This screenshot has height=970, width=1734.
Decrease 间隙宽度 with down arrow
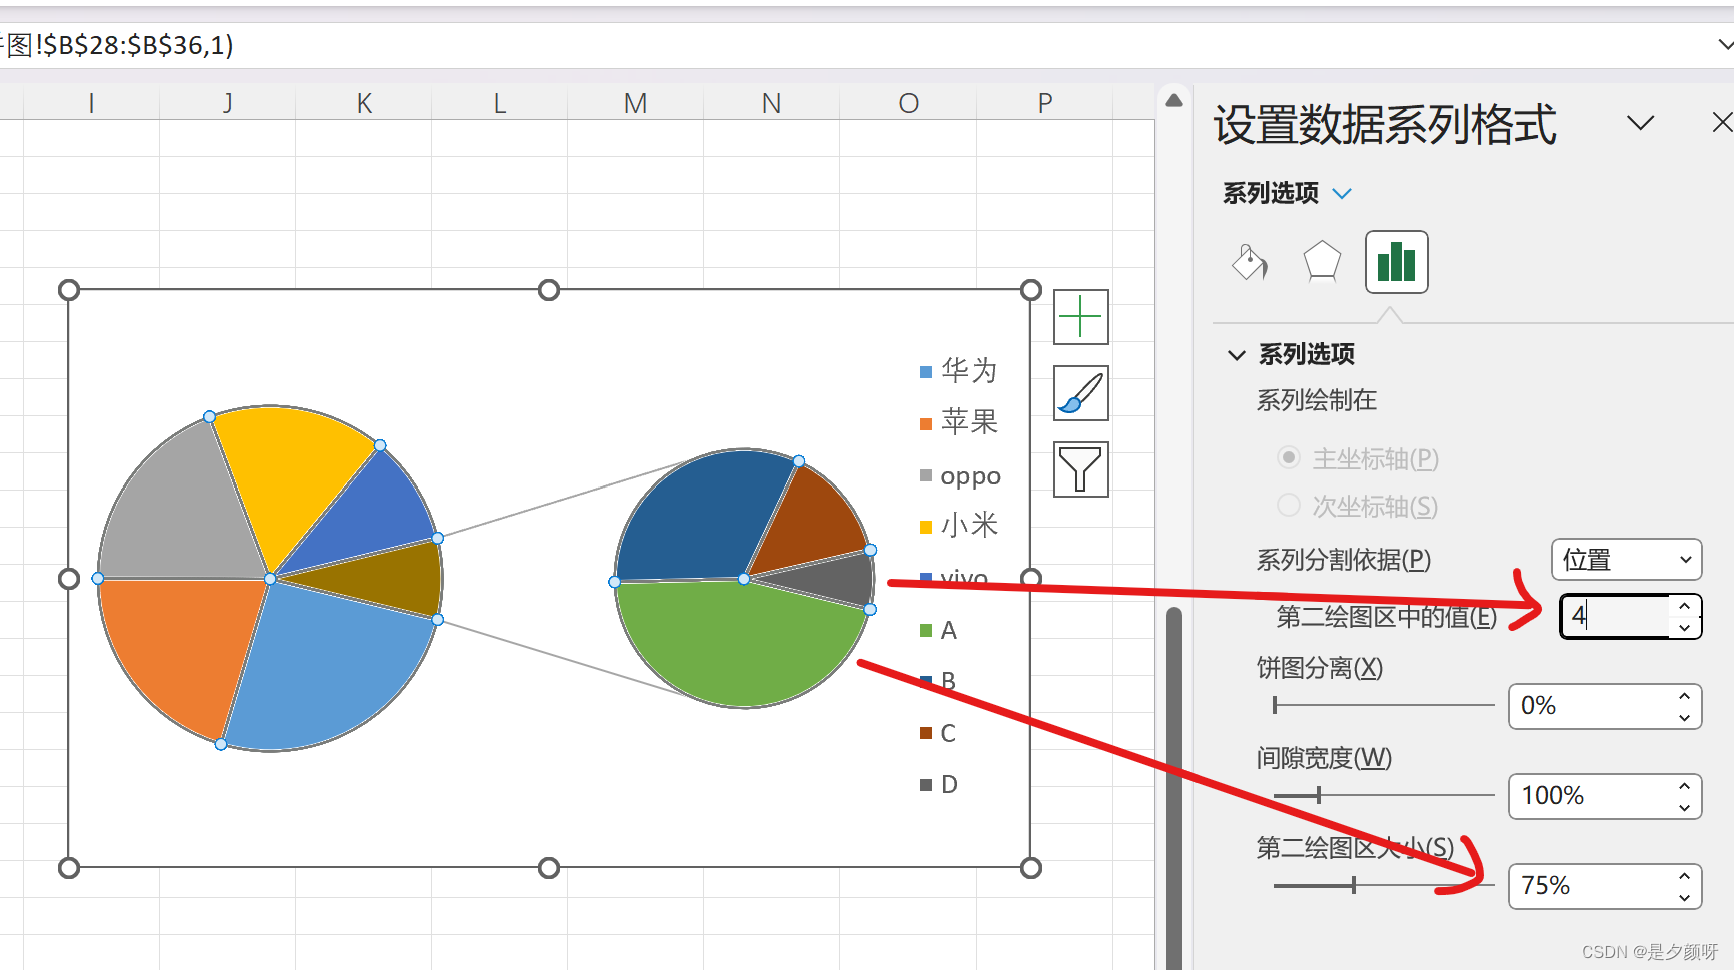pyautogui.click(x=1685, y=807)
